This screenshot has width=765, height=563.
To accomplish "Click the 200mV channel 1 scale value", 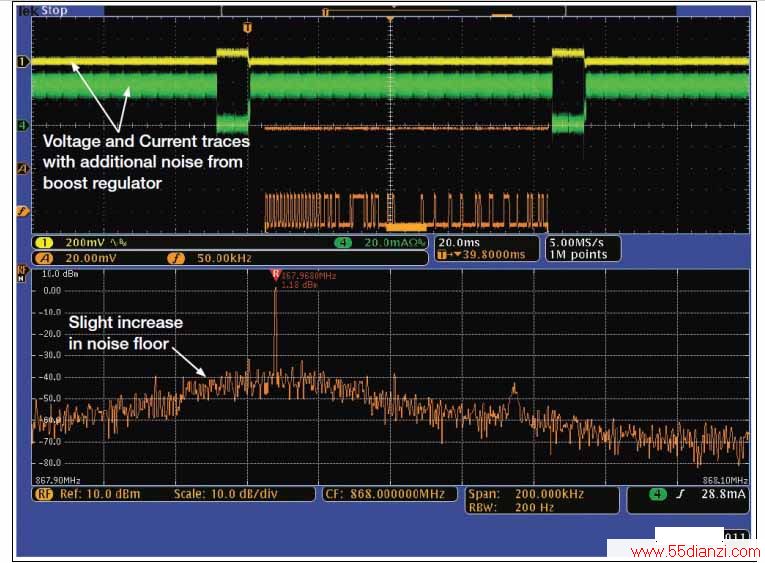I will tap(85, 242).
